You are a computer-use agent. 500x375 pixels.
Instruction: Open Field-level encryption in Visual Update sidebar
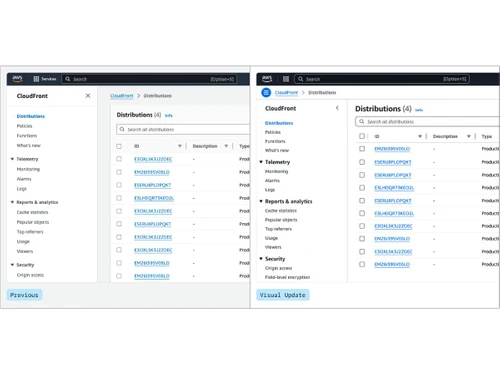[x=287, y=277]
